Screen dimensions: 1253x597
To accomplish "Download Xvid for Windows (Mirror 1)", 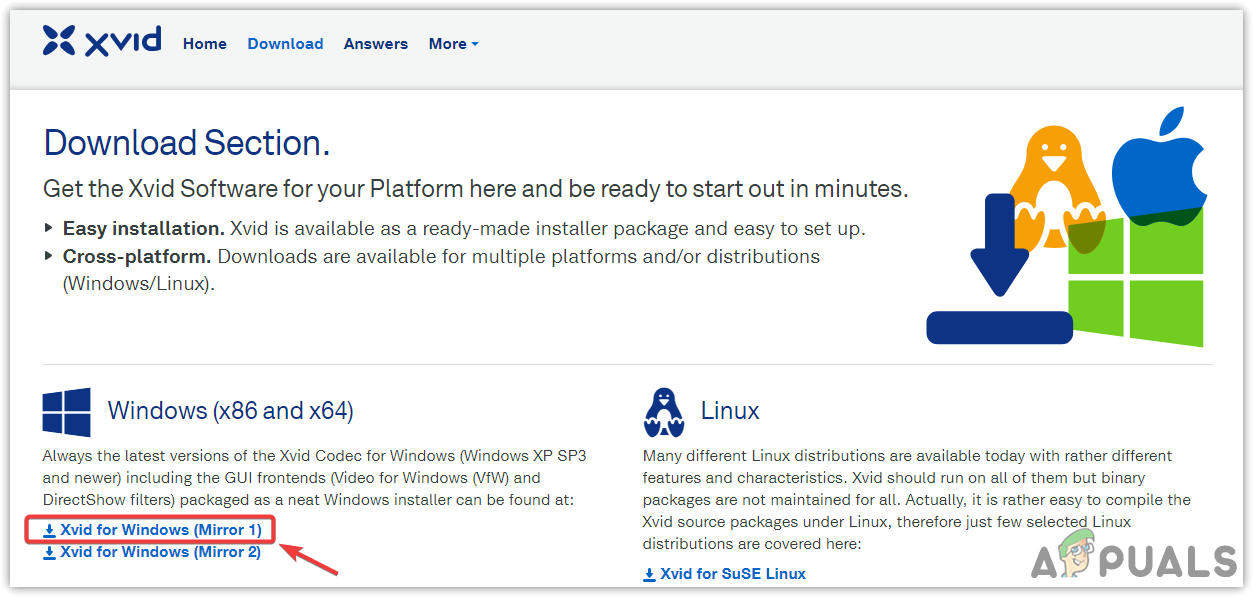I will coord(160,530).
